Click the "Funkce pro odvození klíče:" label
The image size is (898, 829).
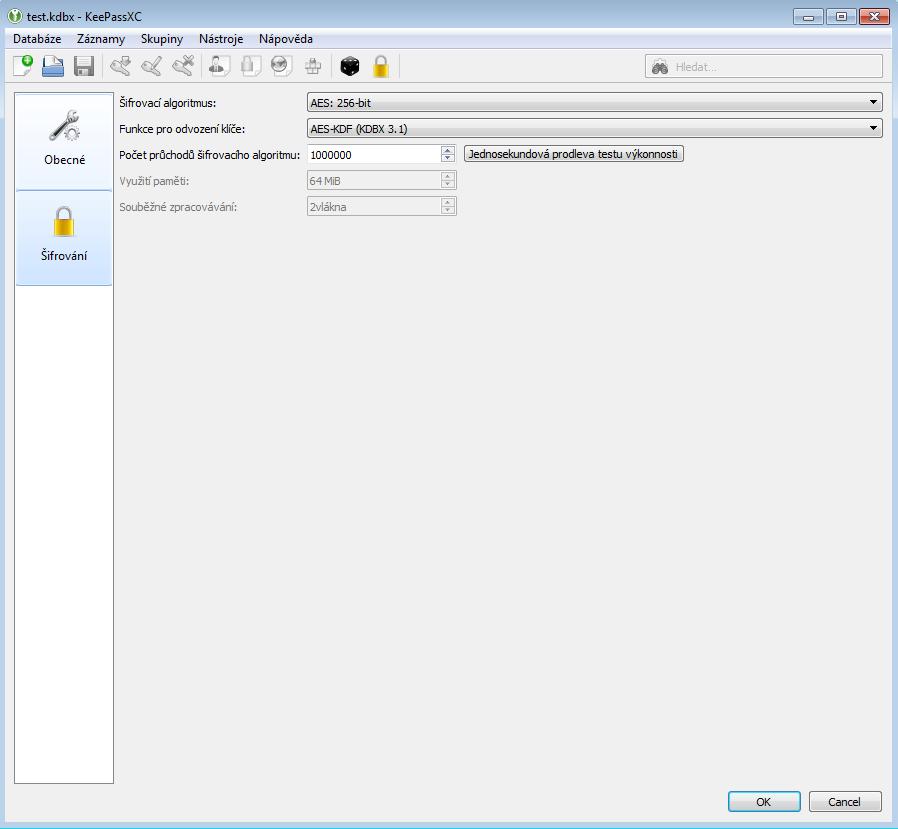tap(182, 129)
